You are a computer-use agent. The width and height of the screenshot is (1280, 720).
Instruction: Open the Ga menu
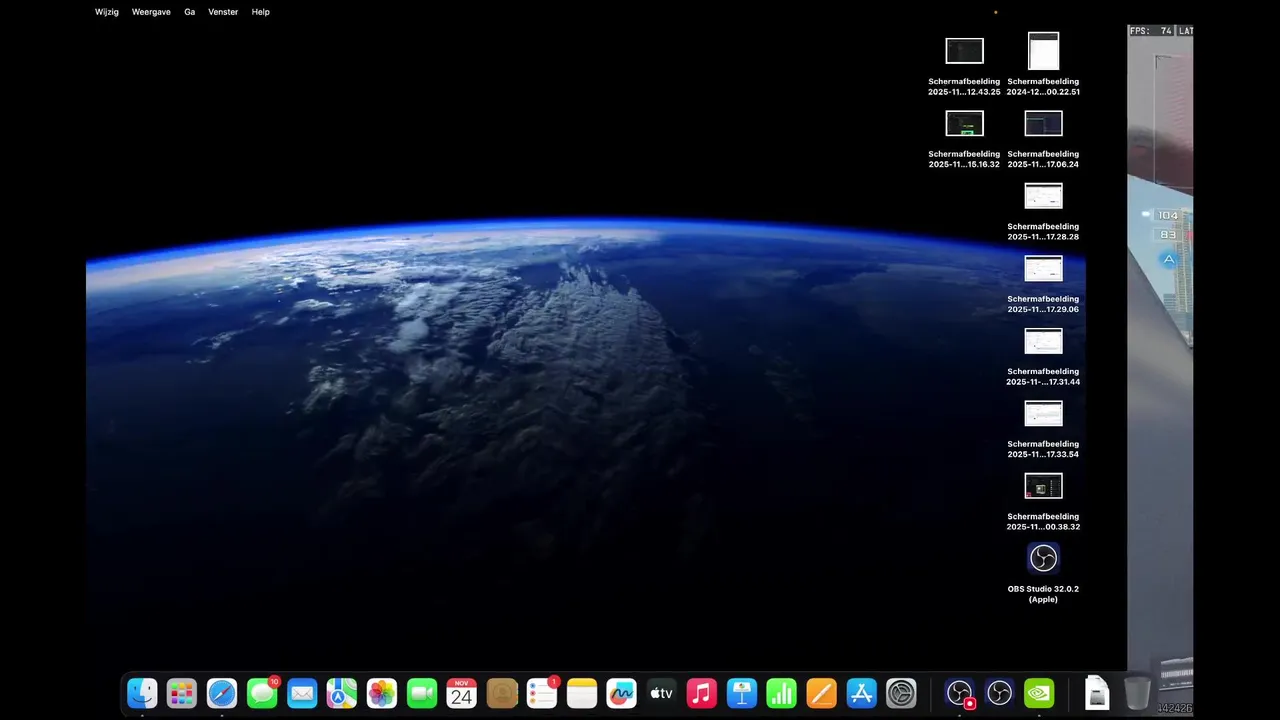tap(190, 12)
